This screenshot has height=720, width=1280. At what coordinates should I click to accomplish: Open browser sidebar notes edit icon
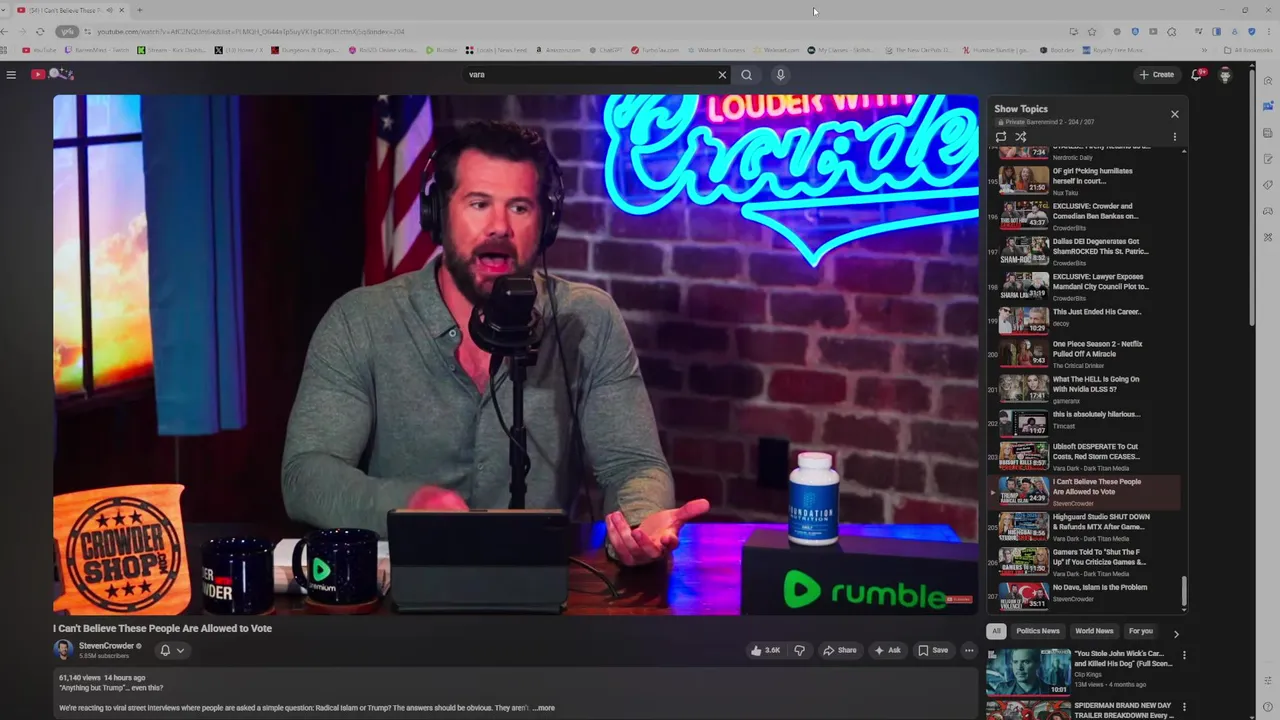click(1267, 159)
